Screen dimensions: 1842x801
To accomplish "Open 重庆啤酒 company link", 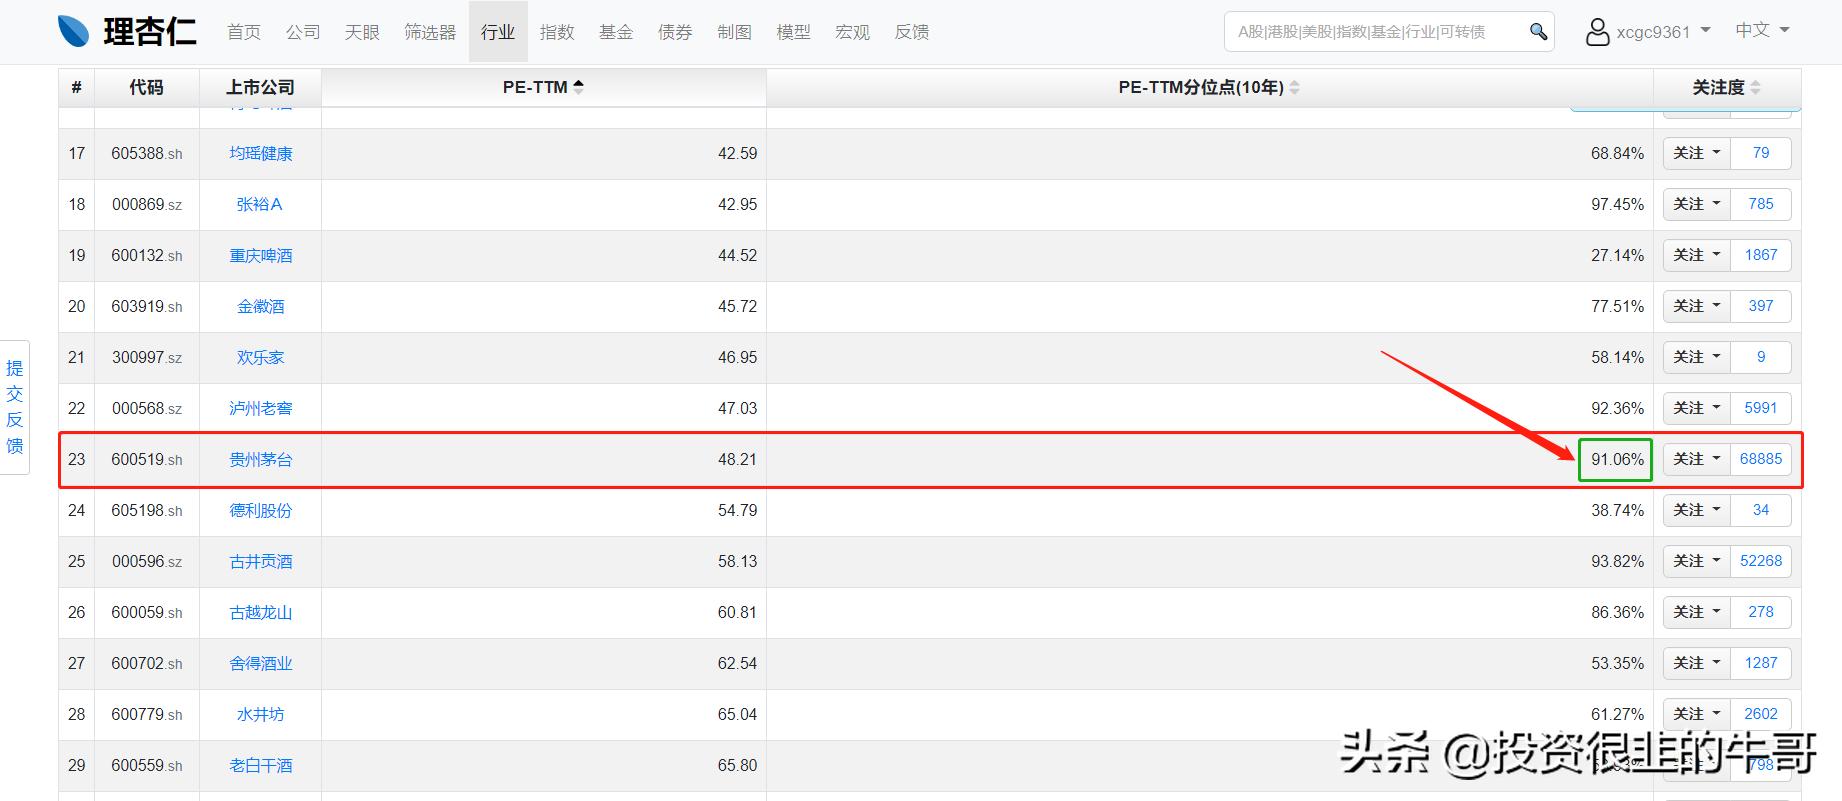I will [261, 255].
